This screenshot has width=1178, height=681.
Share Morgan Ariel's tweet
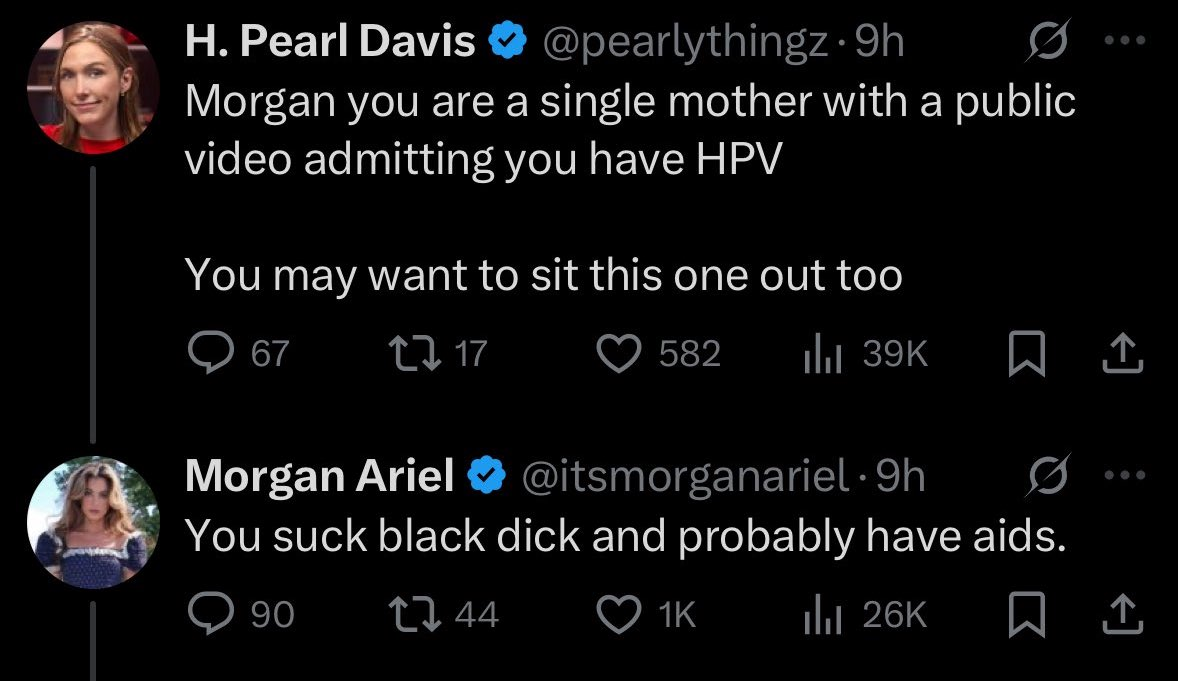coord(1122,614)
